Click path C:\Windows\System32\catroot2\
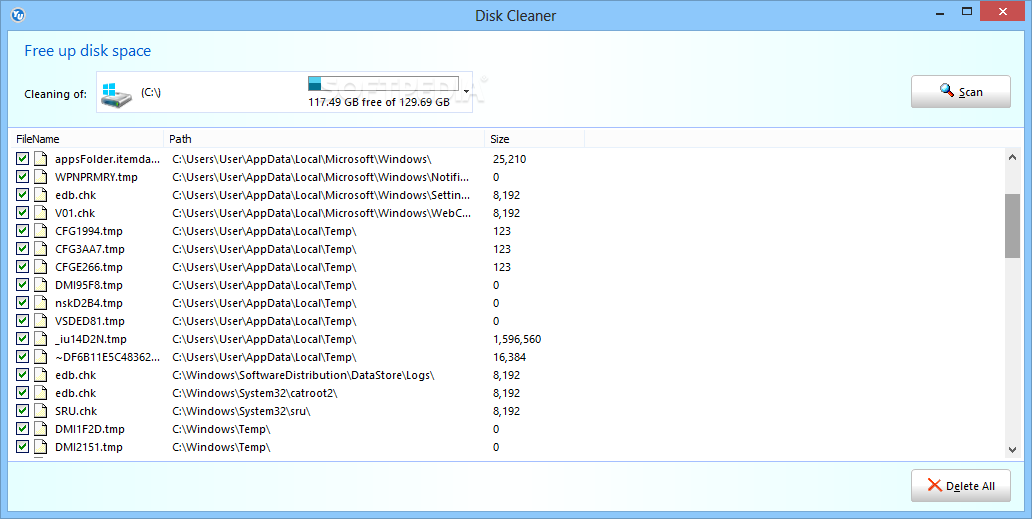The width and height of the screenshot is (1032, 519). pyautogui.click(x=255, y=393)
